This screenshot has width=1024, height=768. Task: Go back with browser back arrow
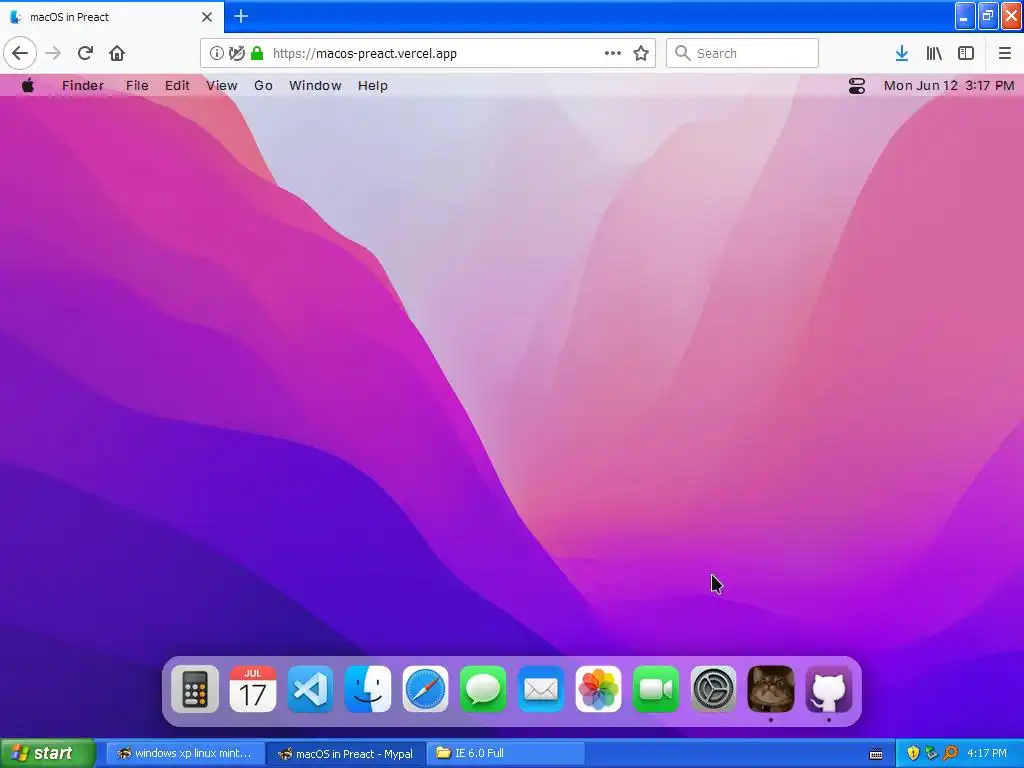coord(20,53)
